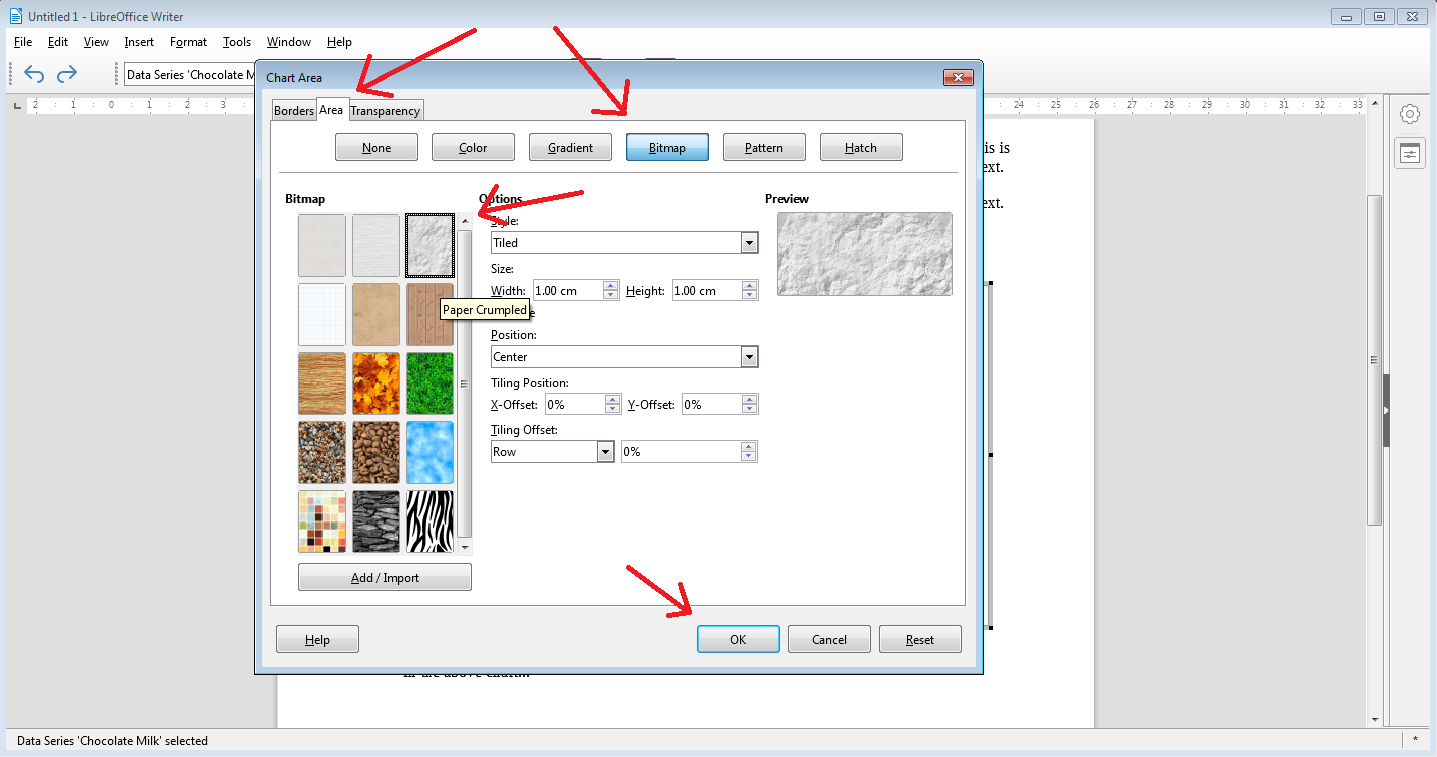Open the Tools menu
The width and height of the screenshot is (1437, 757).
(x=237, y=42)
